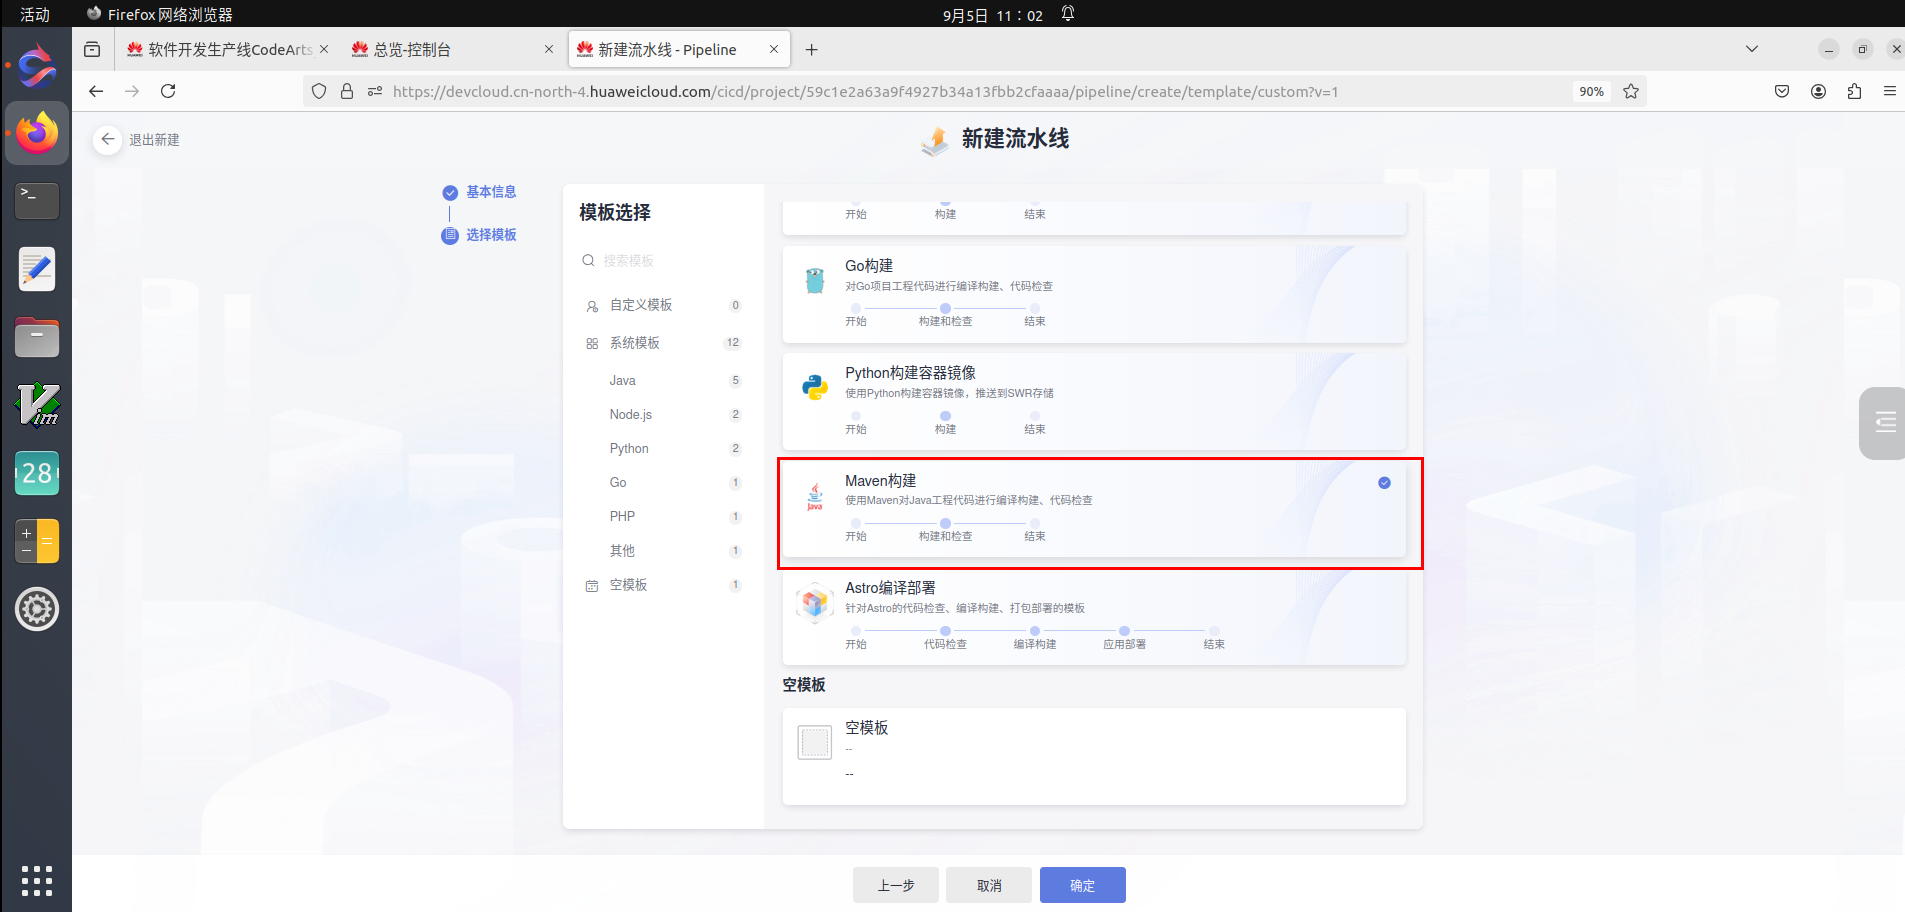Image resolution: width=1905 pixels, height=912 pixels.
Task: Go to the 选择模板 step
Action: coord(491,235)
